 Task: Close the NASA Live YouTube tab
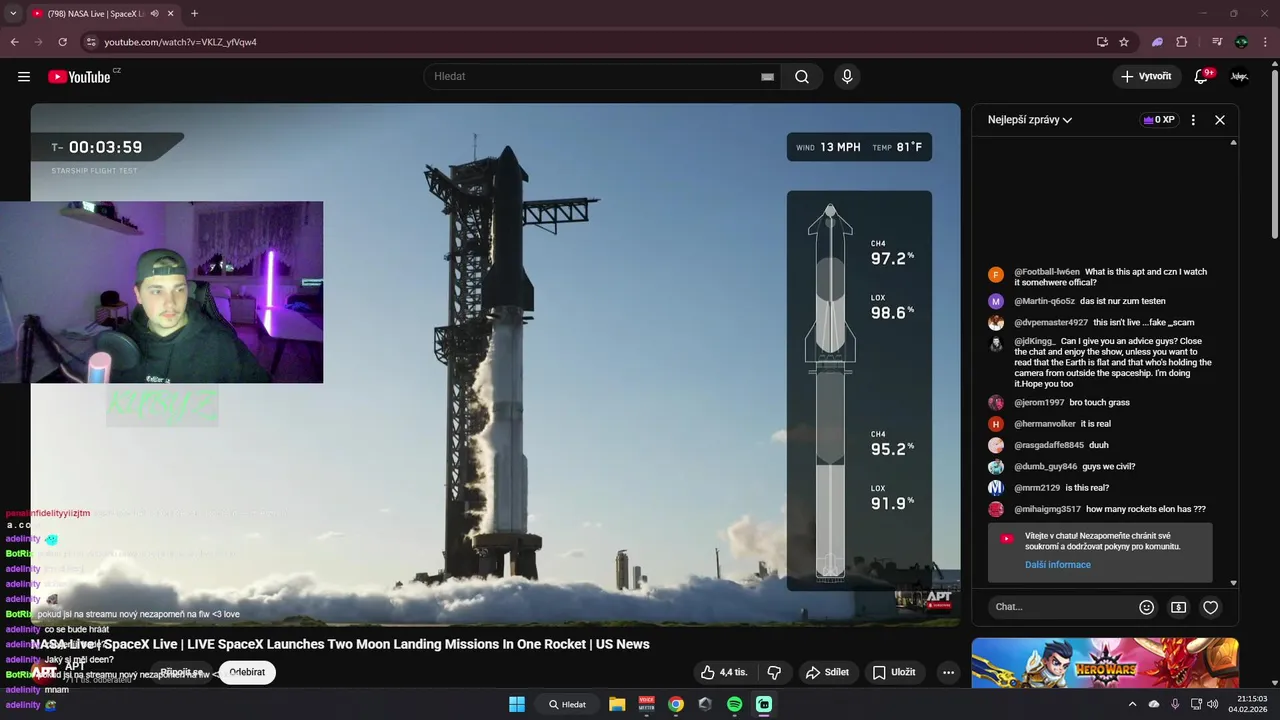pyautogui.click(x=171, y=14)
